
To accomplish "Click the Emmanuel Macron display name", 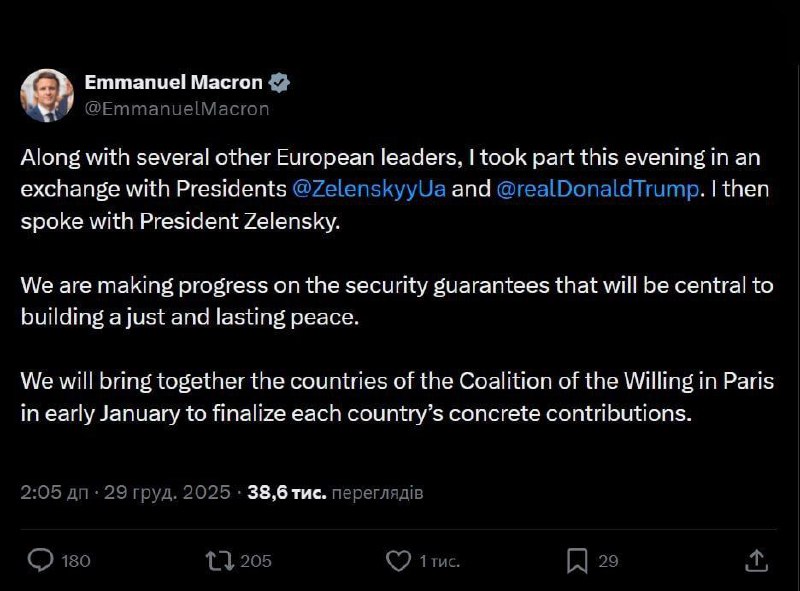I will pyautogui.click(x=170, y=83).
